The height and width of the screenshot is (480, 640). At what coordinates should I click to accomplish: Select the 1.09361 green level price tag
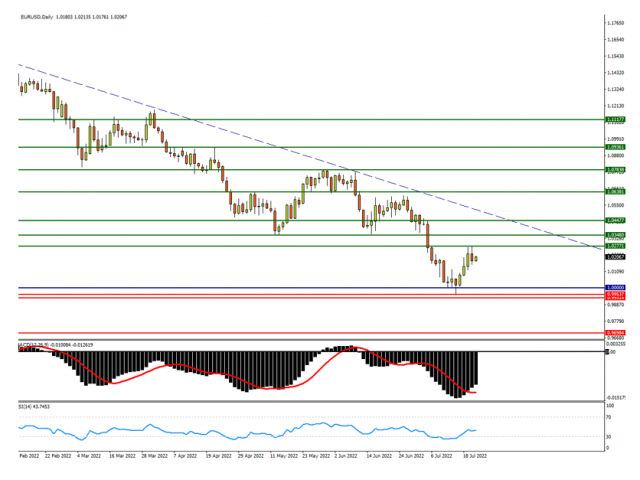coord(616,147)
